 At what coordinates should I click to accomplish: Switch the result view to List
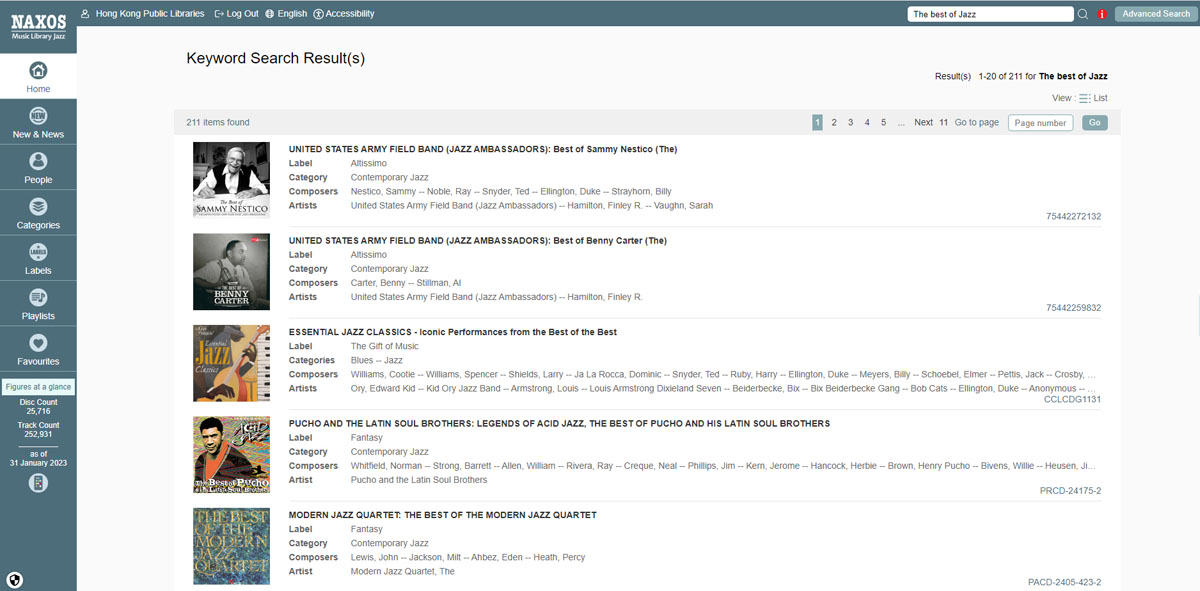pyautogui.click(x=1093, y=98)
